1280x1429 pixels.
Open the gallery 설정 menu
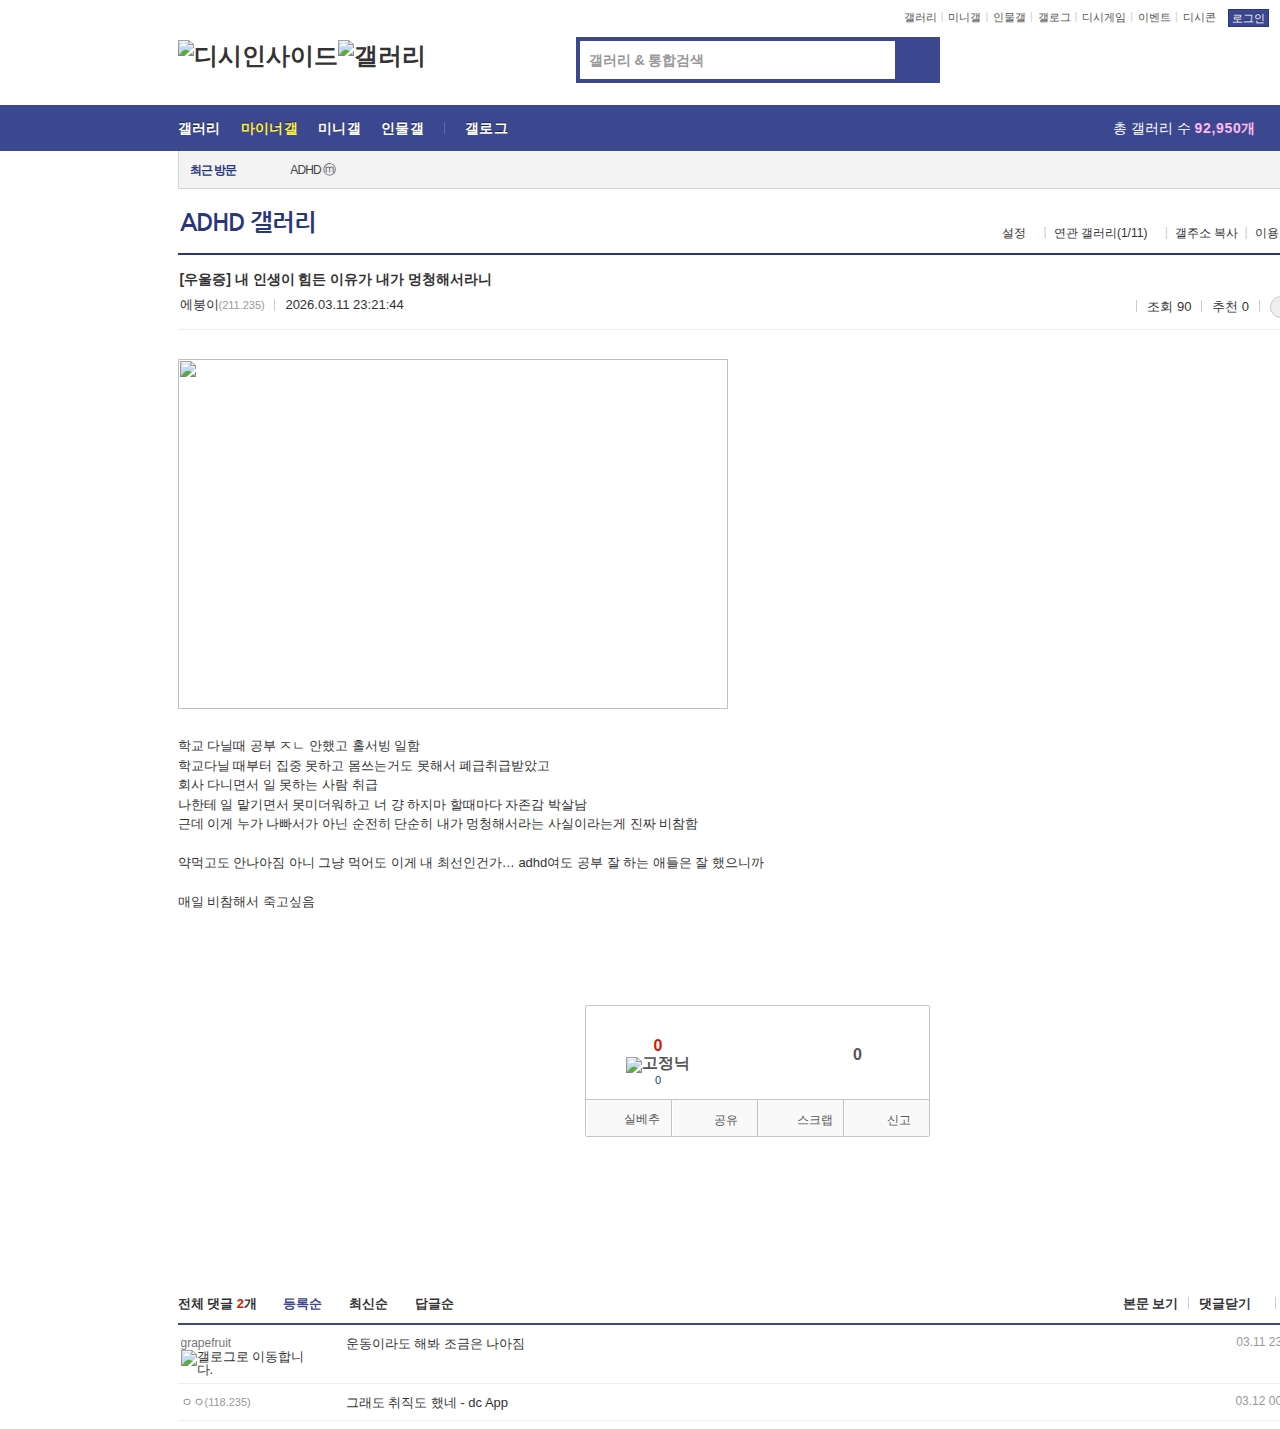click(x=1014, y=233)
